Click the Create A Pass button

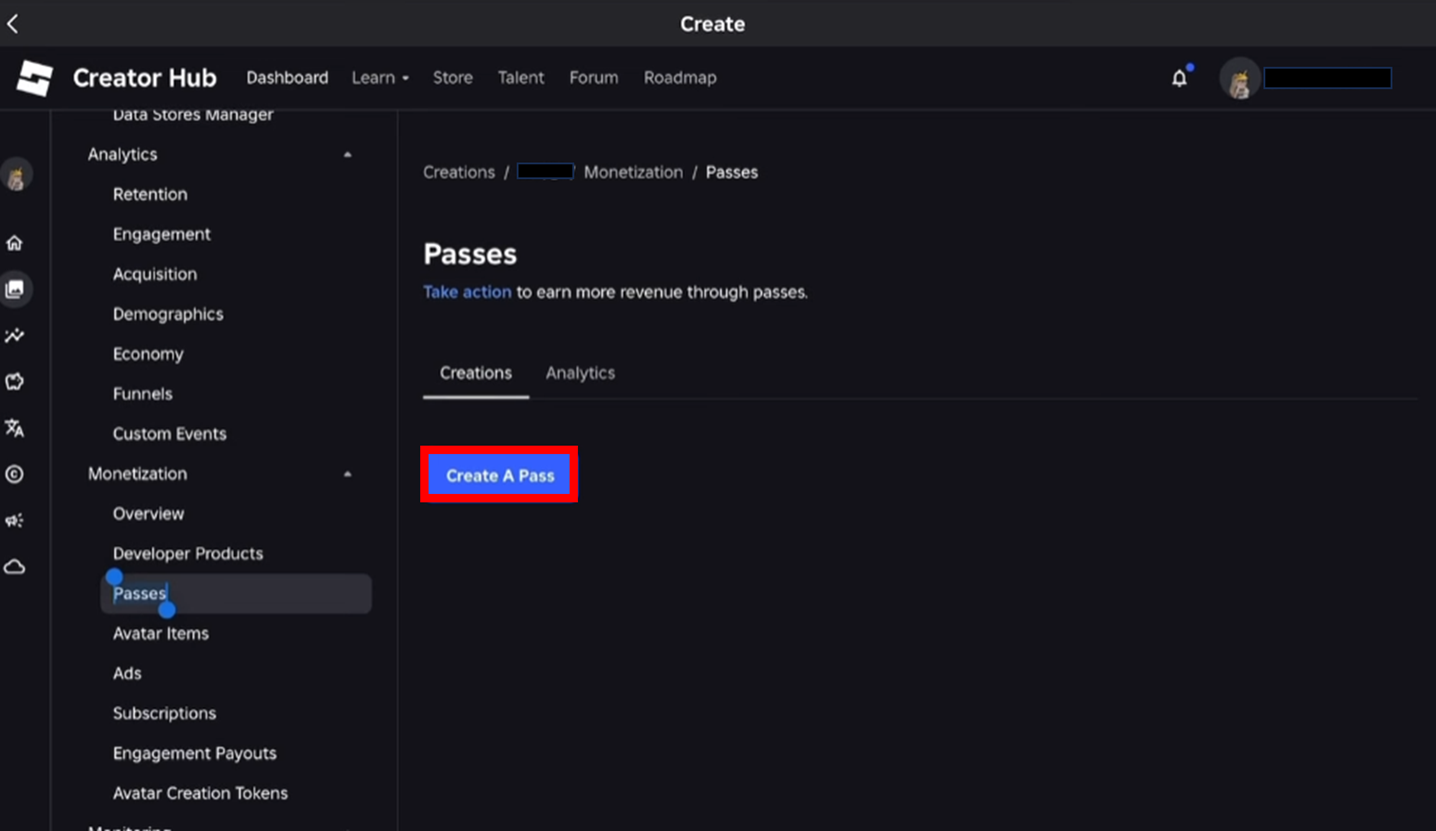click(x=500, y=475)
